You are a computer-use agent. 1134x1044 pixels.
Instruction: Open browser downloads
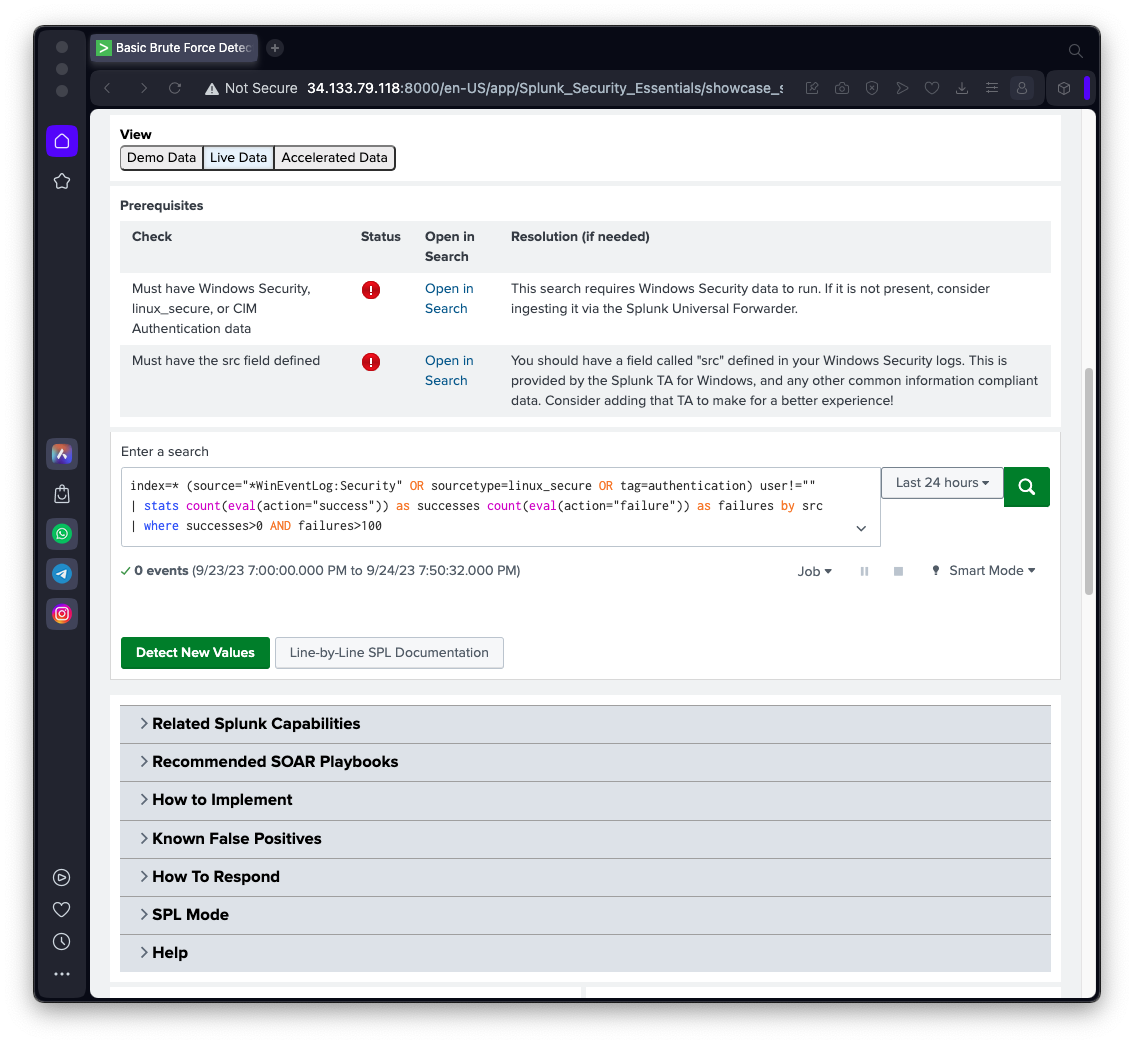pos(962,88)
